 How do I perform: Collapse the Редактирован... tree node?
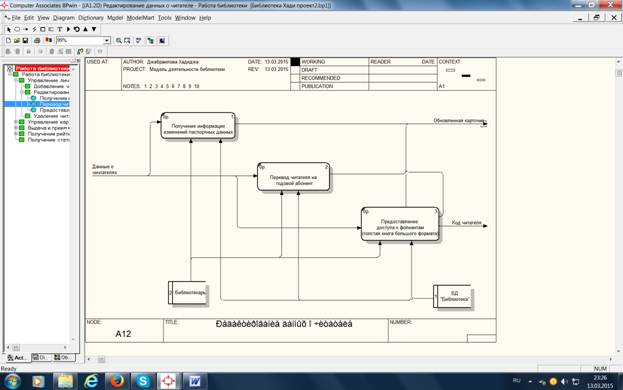(x=22, y=92)
